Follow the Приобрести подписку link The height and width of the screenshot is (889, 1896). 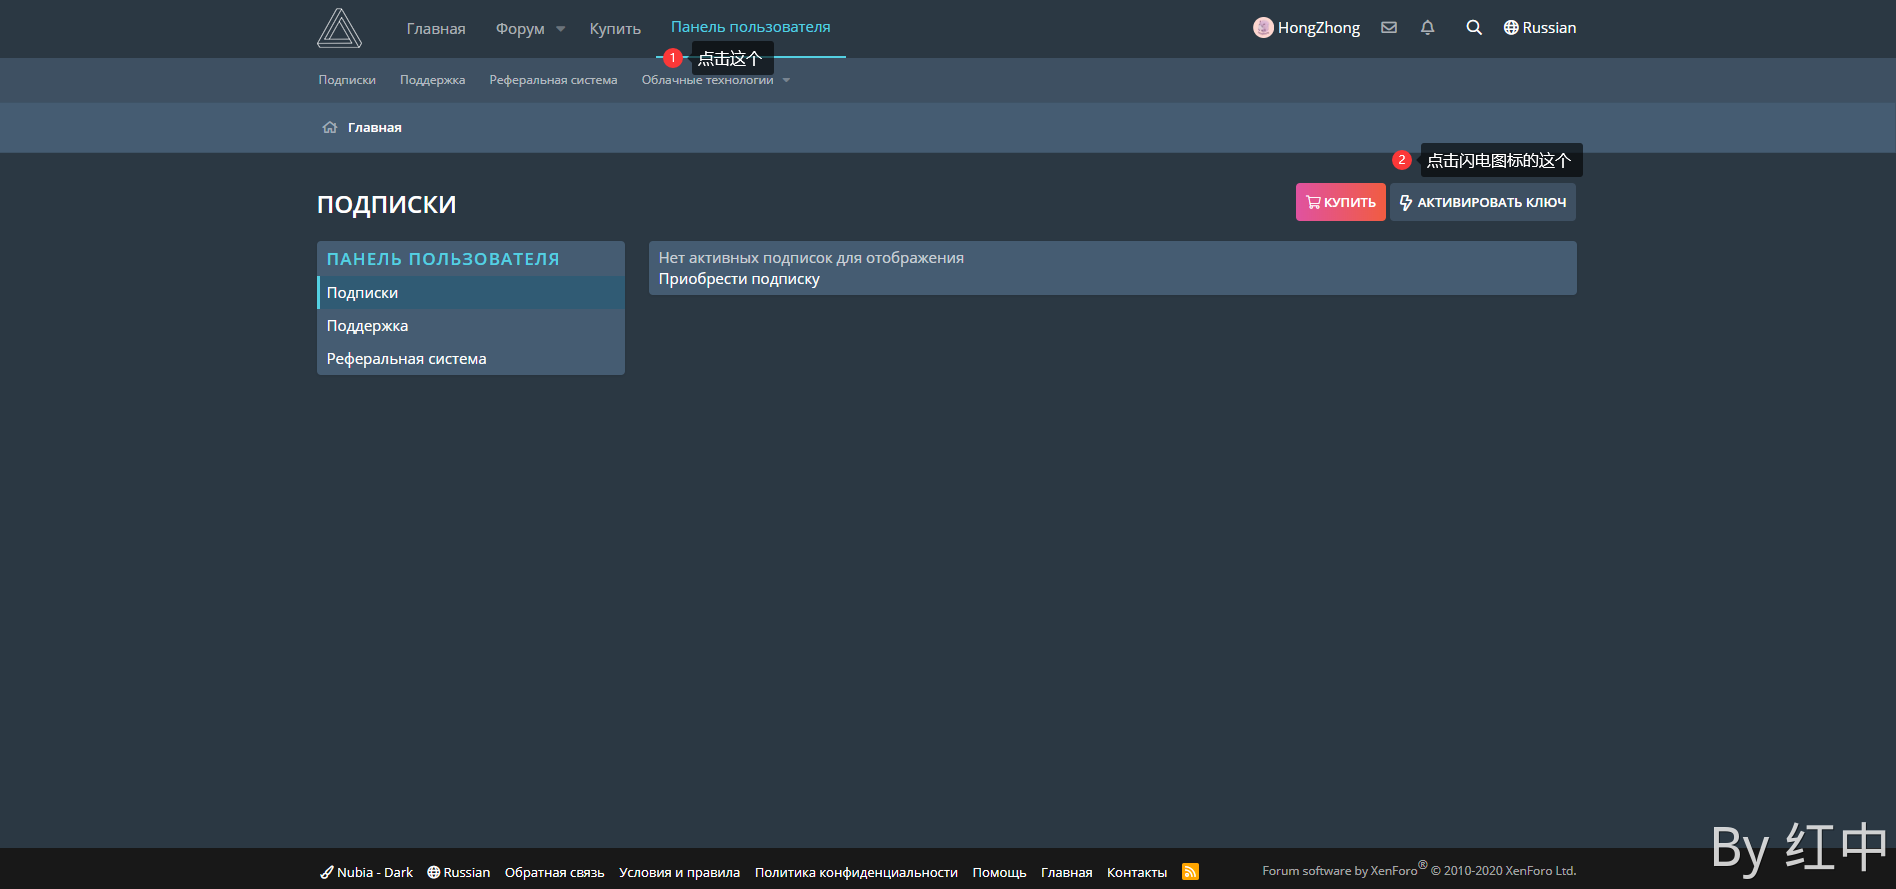pyautogui.click(x=739, y=279)
